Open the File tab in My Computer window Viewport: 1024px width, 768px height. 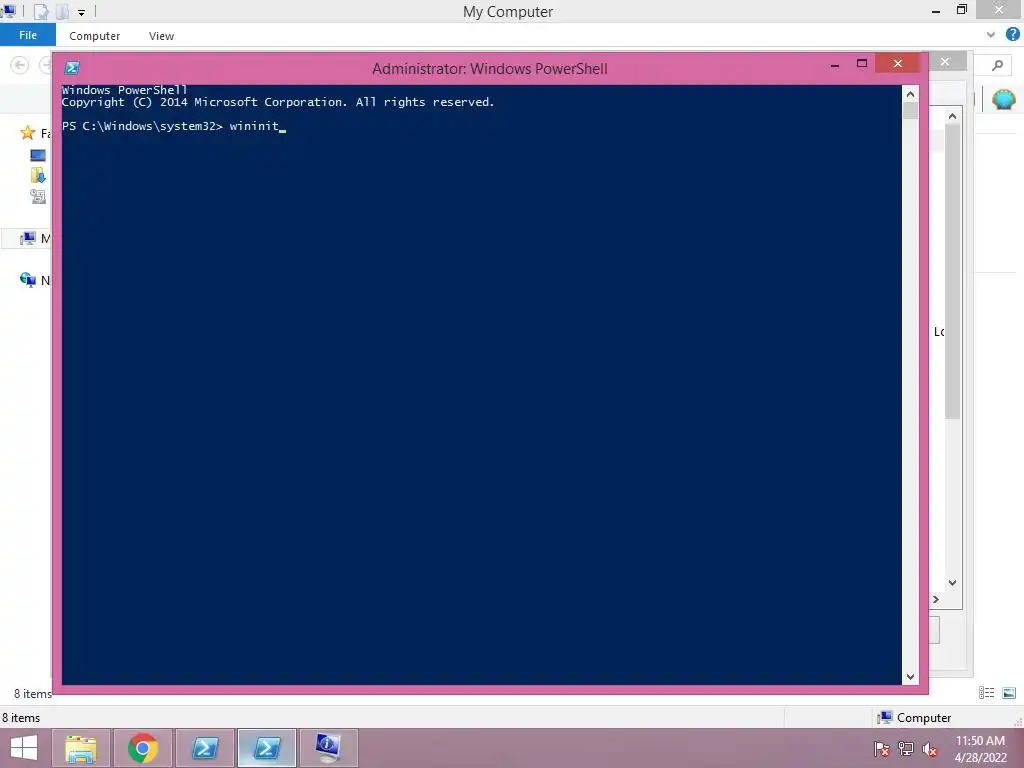click(x=27, y=35)
